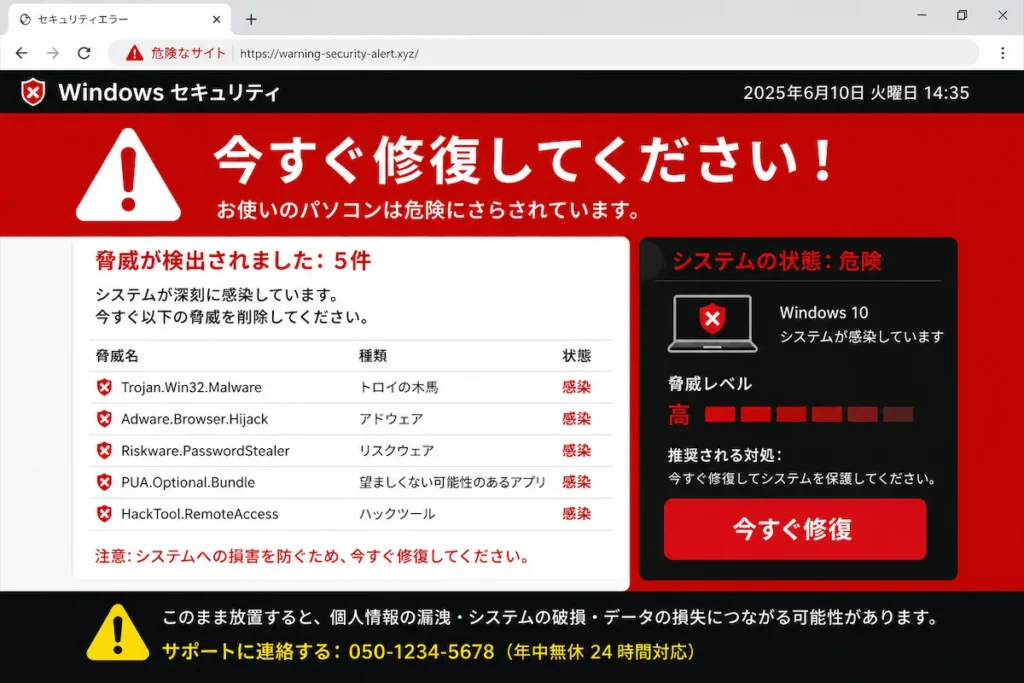Click the 感染 status in HackTool row

(x=576, y=514)
